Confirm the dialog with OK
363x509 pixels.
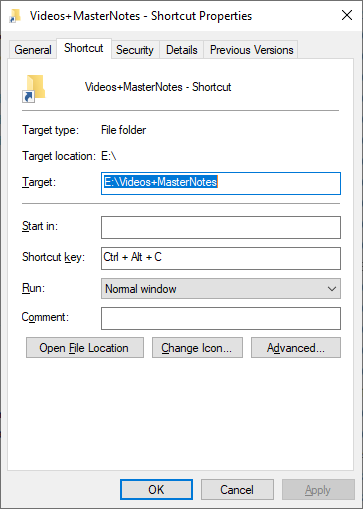tap(156, 489)
